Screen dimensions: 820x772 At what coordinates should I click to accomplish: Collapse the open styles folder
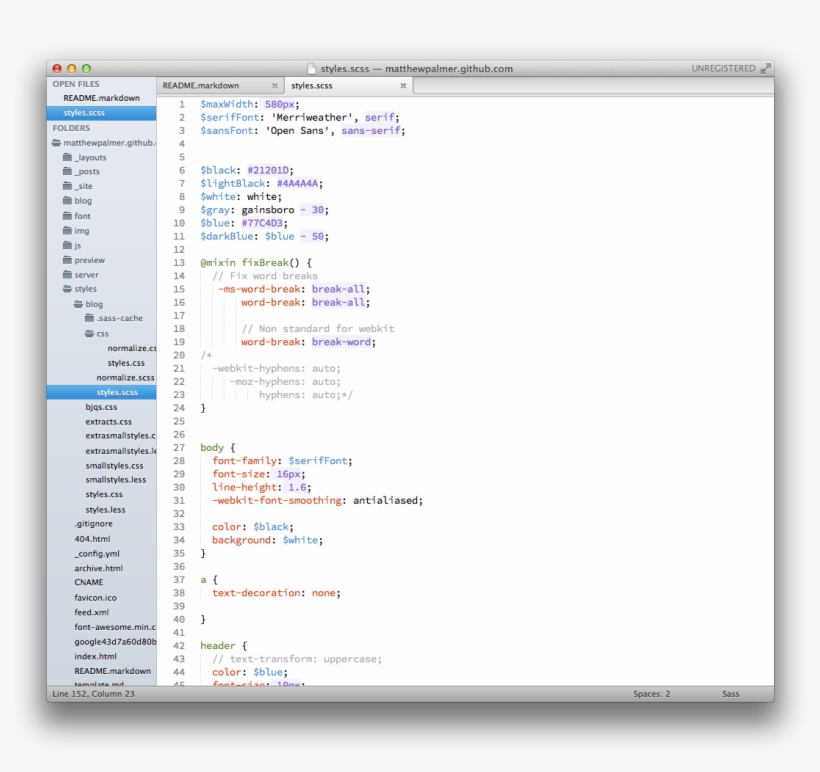67,289
